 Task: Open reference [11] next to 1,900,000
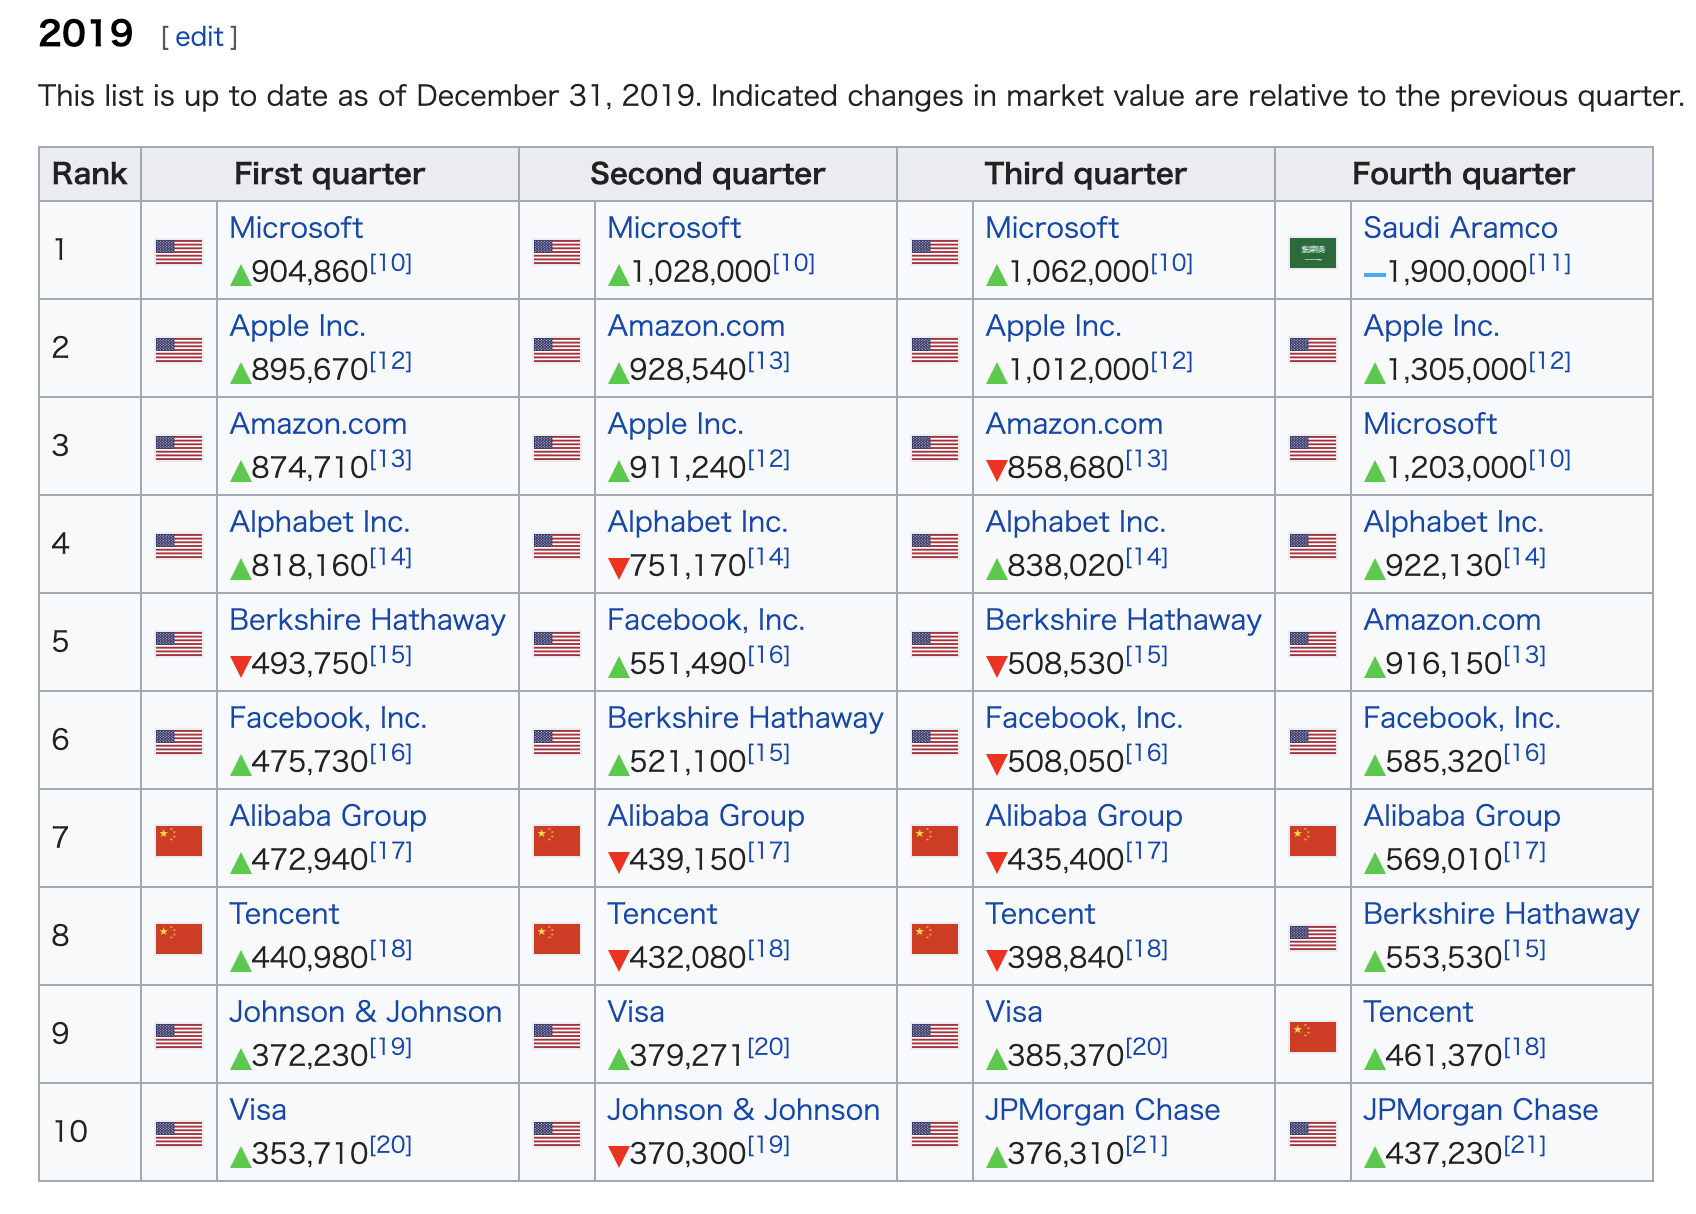click(x=1550, y=263)
